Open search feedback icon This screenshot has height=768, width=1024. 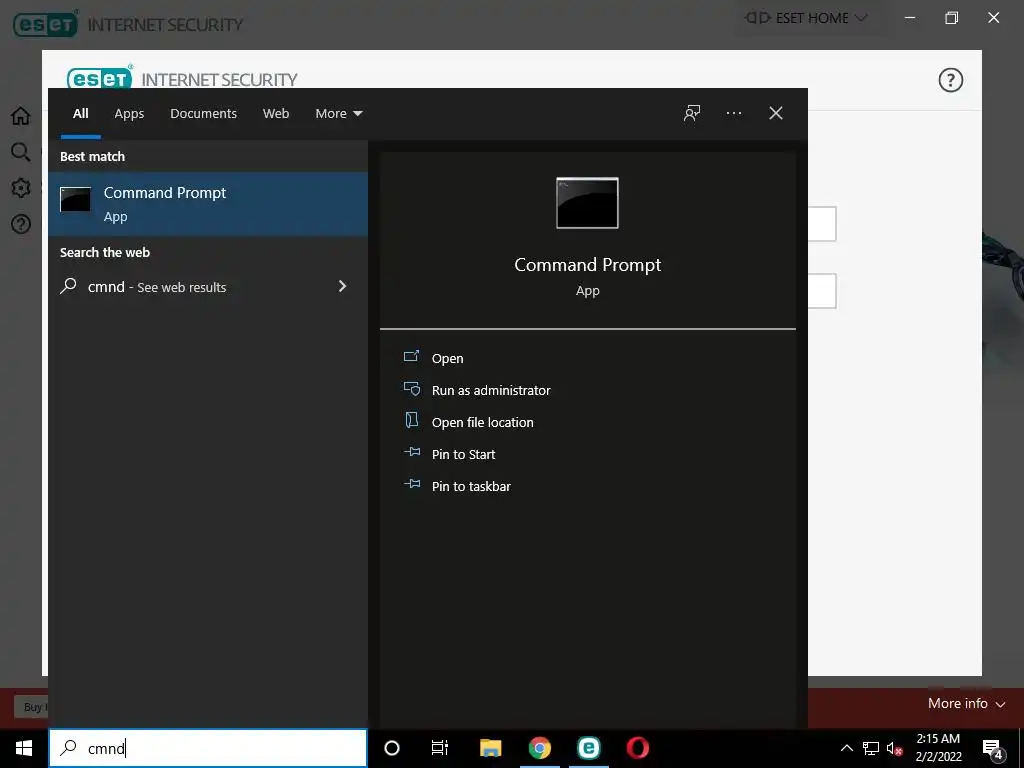pyautogui.click(x=692, y=113)
